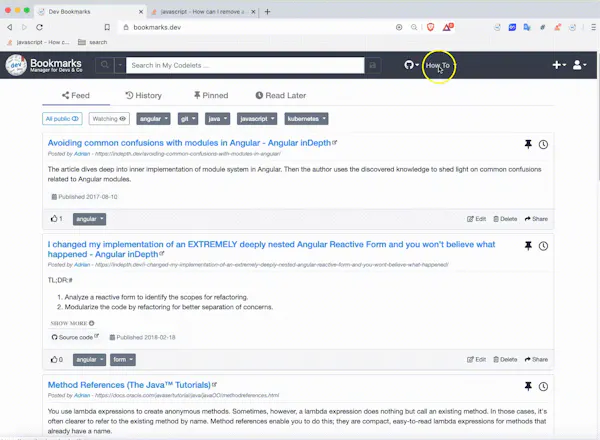600x440 pixels.
Task: Expand SHOW MORE on the Reactive Form bookmark
Action: click(x=72, y=323)
